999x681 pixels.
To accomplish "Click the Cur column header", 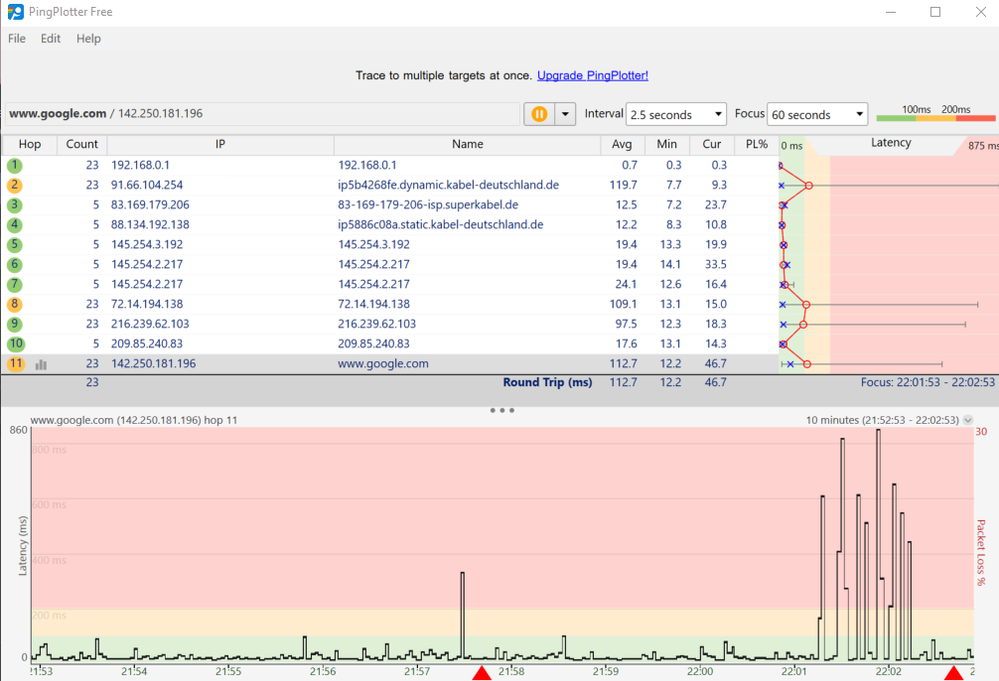I will (712, 145).
